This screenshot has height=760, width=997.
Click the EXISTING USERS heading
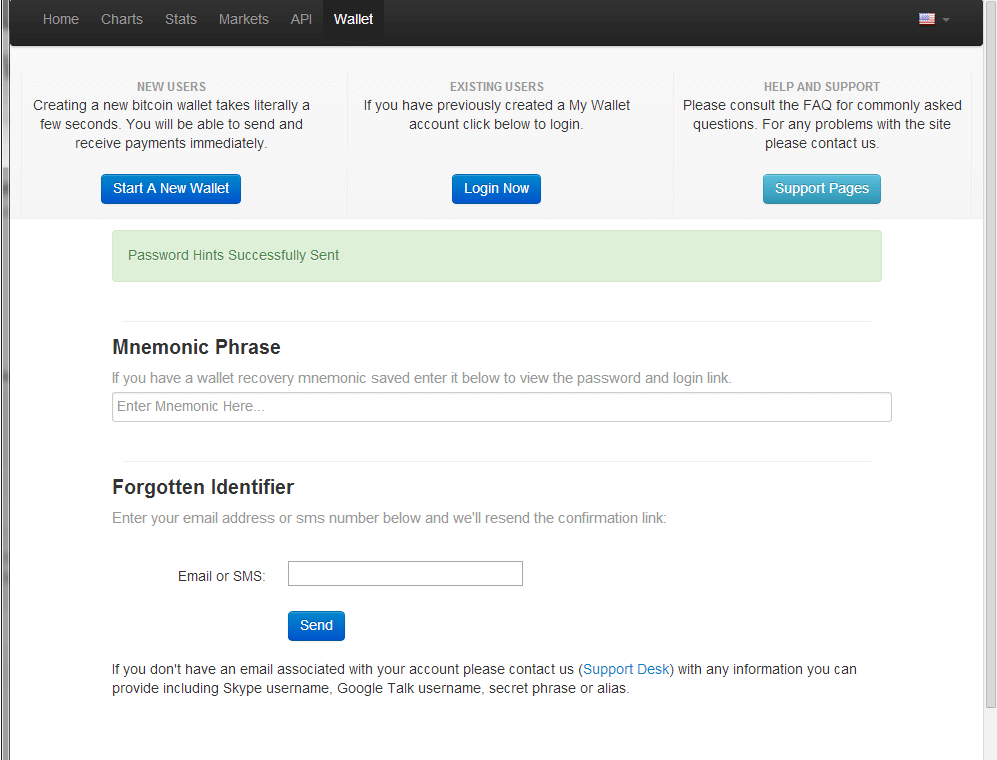click(497, 86)
